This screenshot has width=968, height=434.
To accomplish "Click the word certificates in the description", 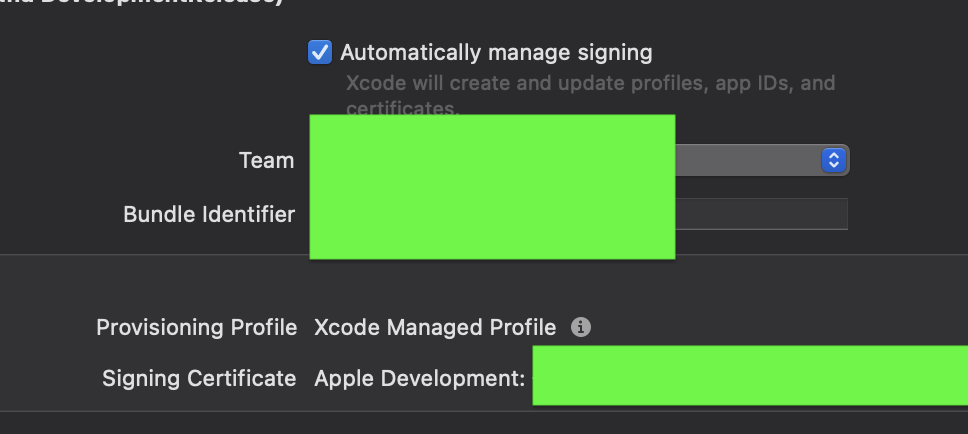I will coord(402,109).
